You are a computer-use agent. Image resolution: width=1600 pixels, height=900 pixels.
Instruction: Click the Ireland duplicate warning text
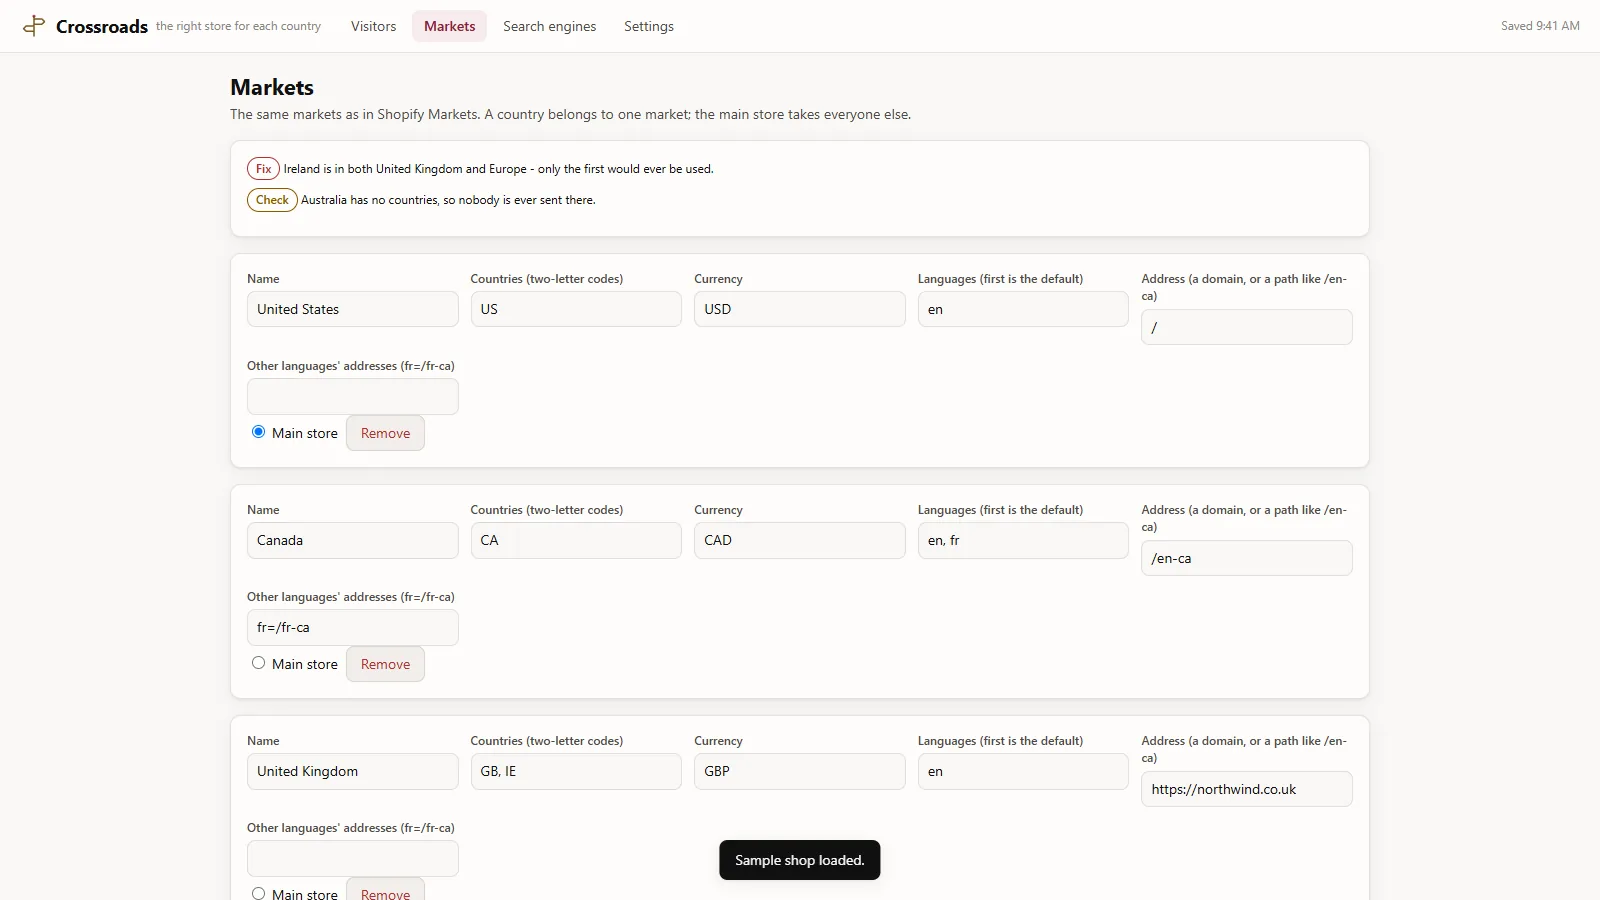pyautogui.click(x=498, y=169)
